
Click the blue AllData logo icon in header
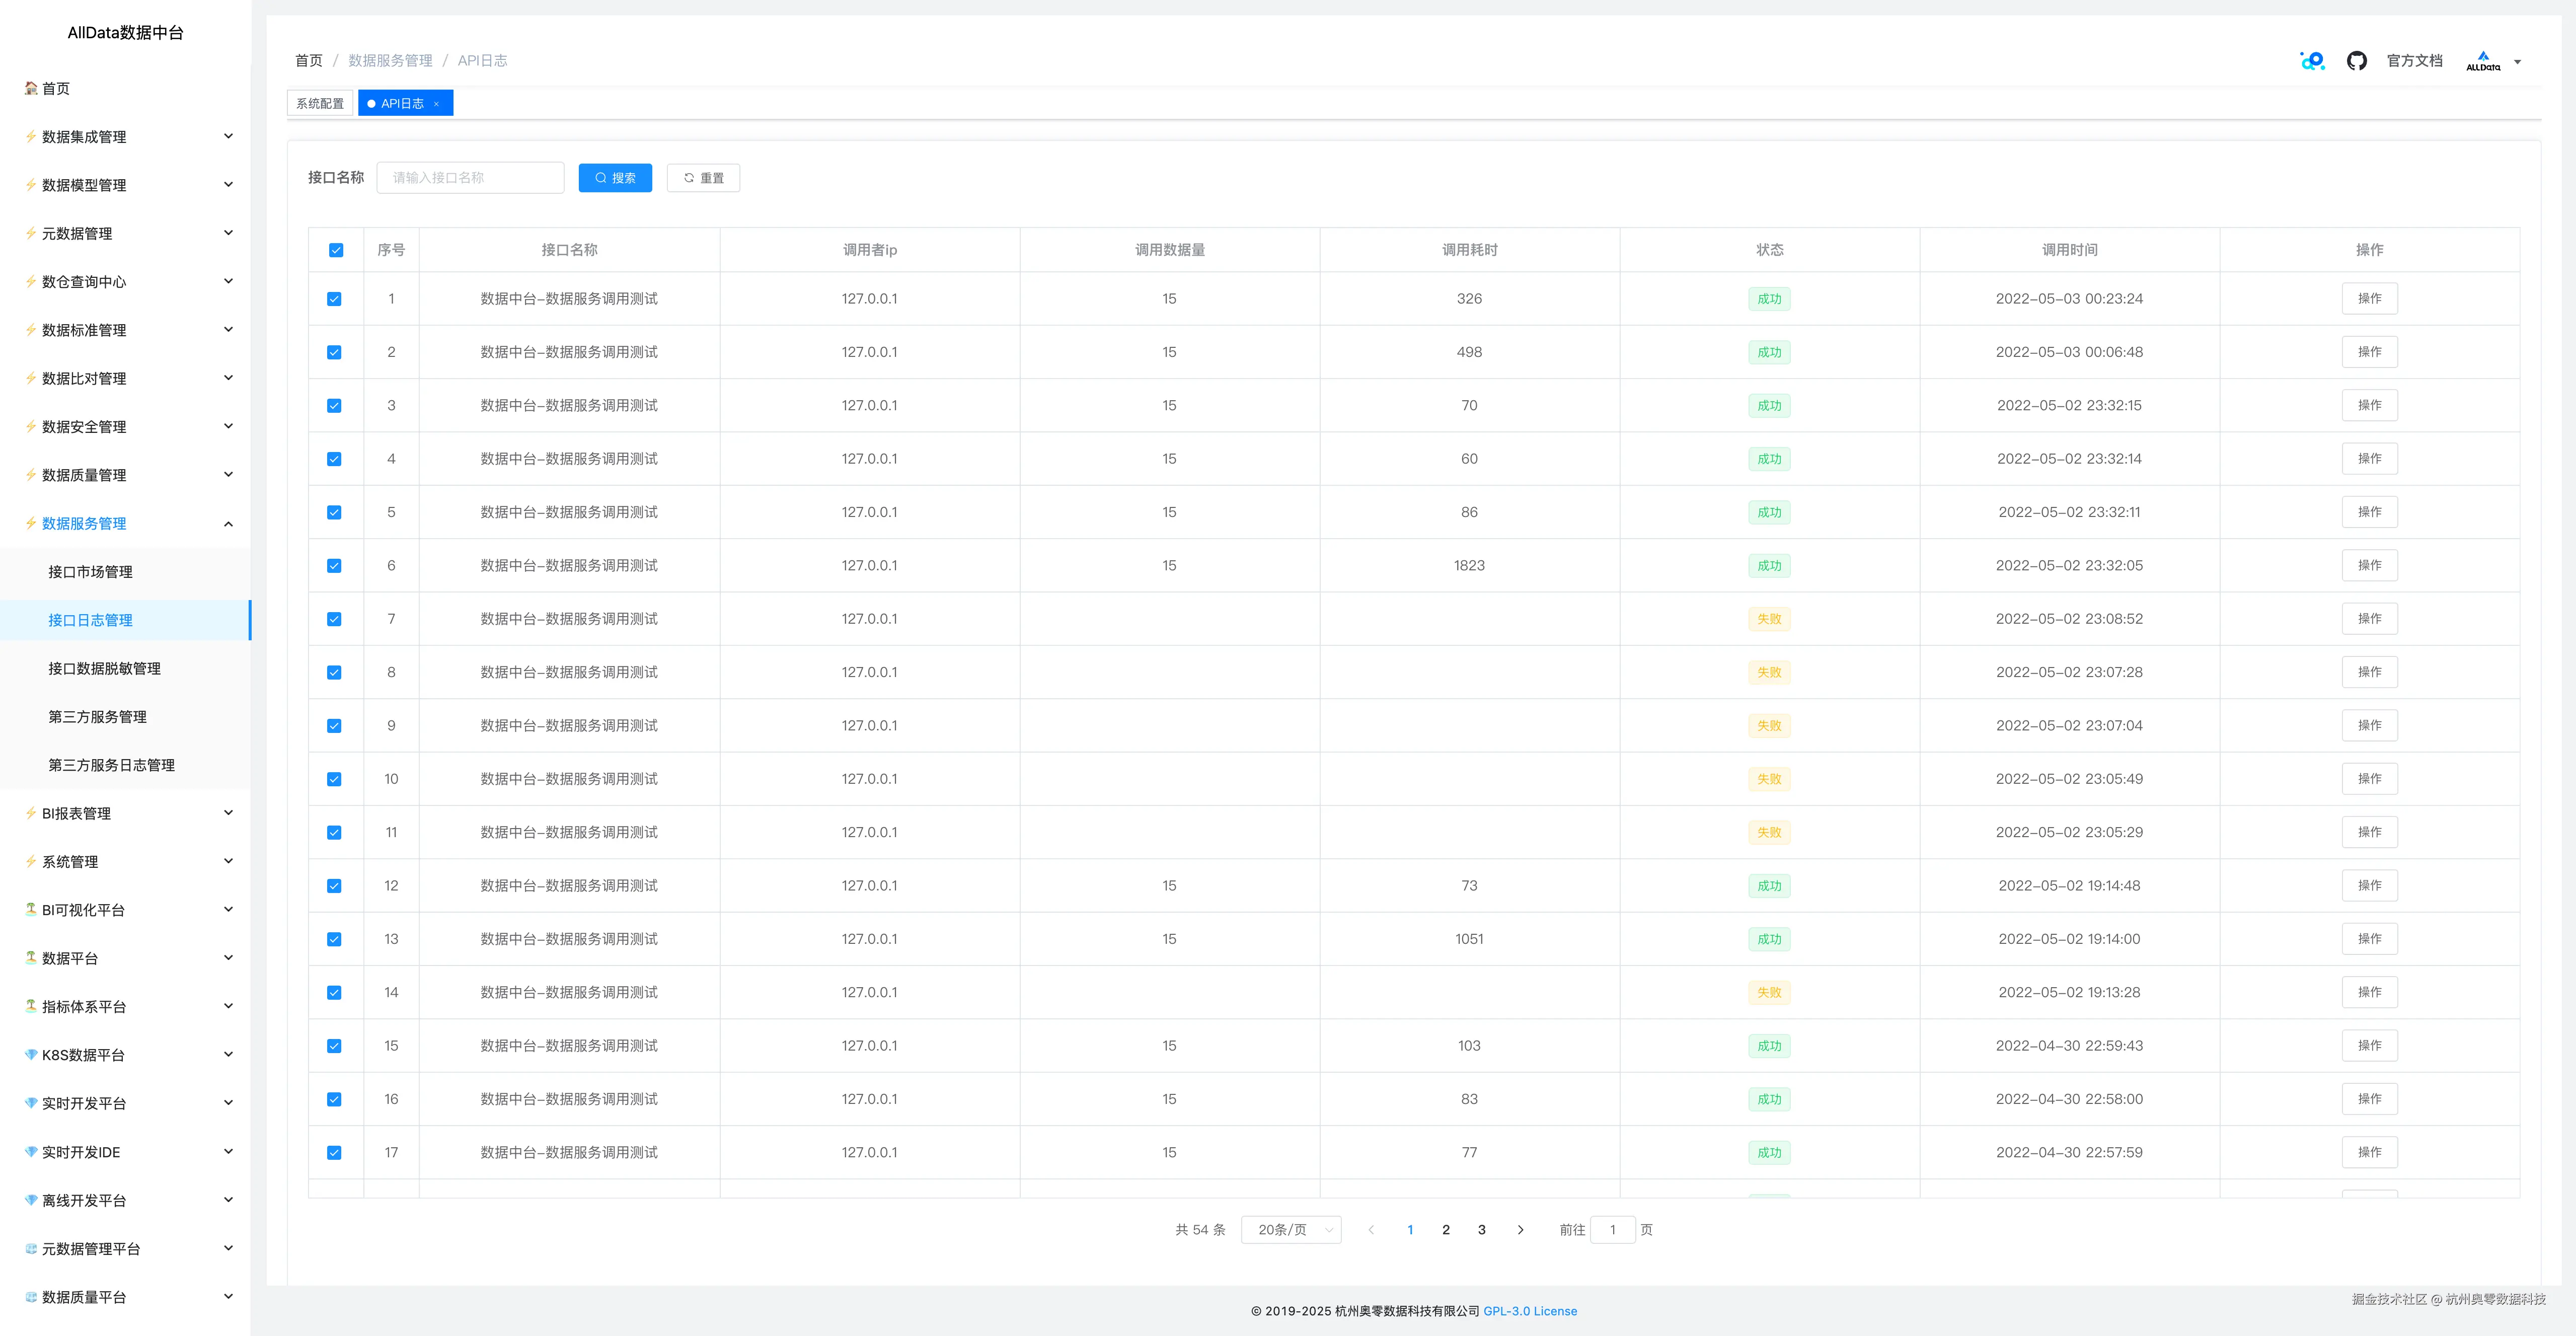2312,61
